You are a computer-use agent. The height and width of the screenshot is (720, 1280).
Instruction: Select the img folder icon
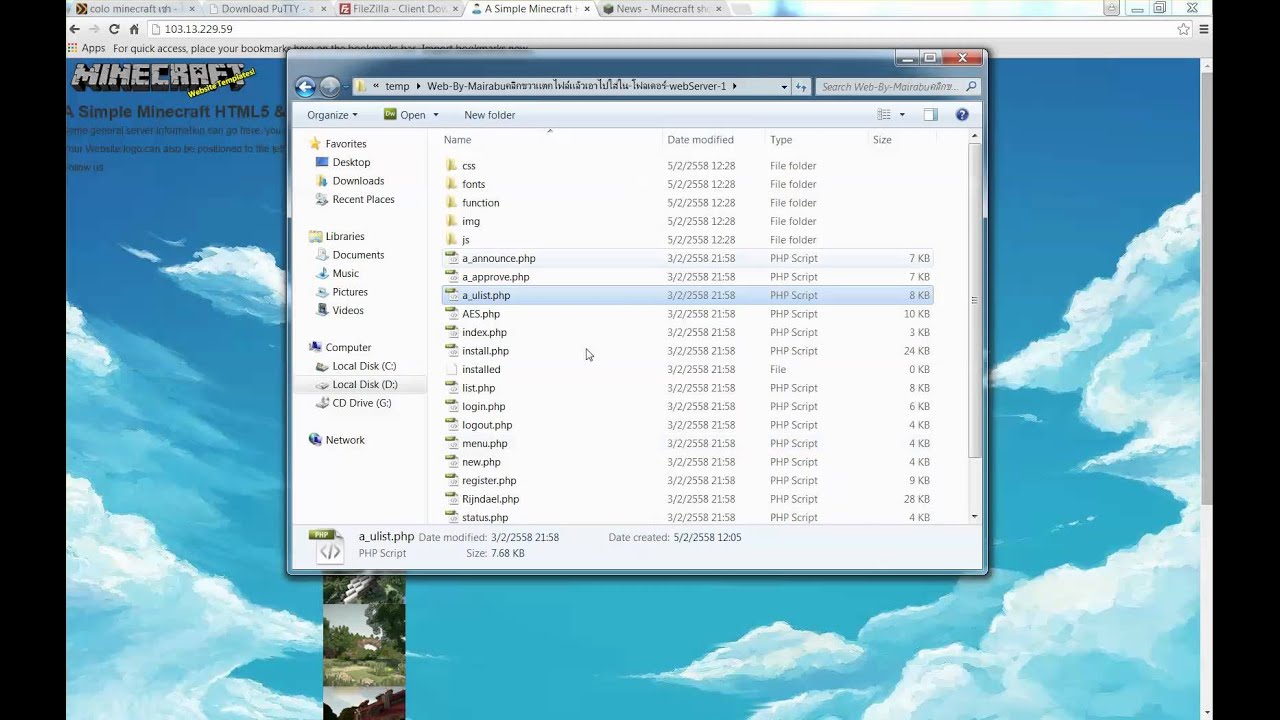(x=451, y=221)
